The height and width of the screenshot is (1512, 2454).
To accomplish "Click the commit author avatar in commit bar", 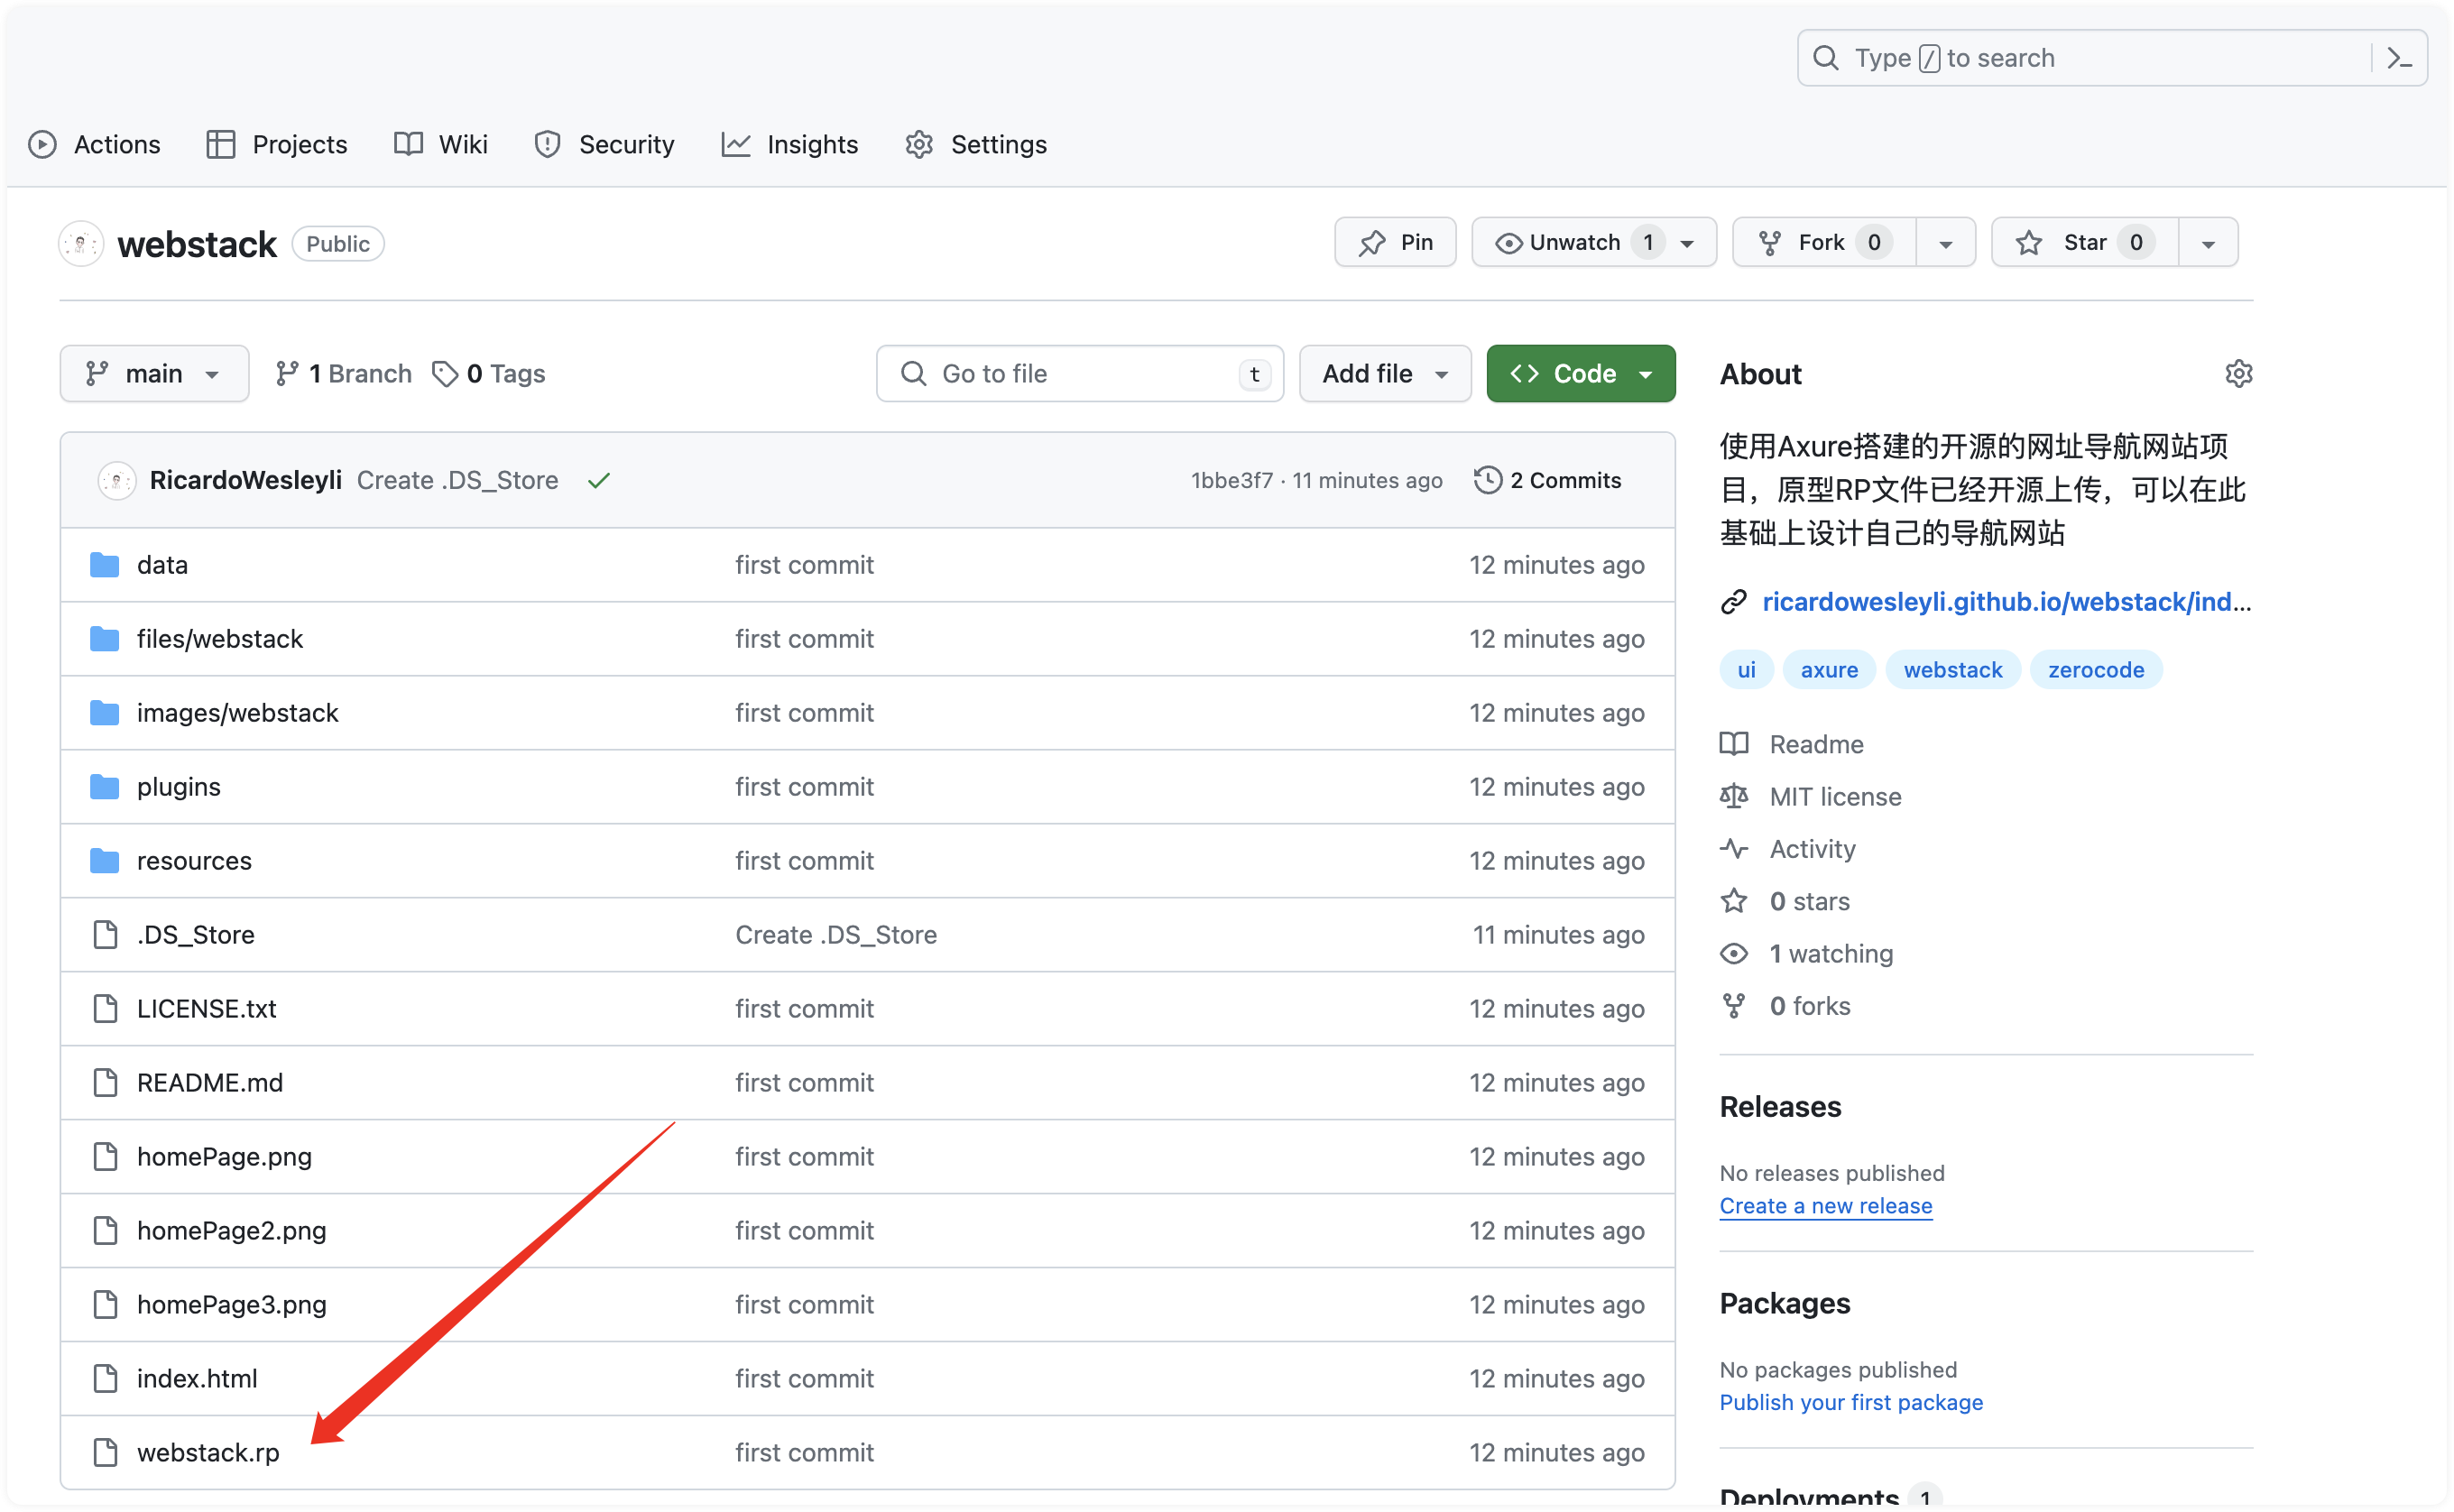I will 117,481.
